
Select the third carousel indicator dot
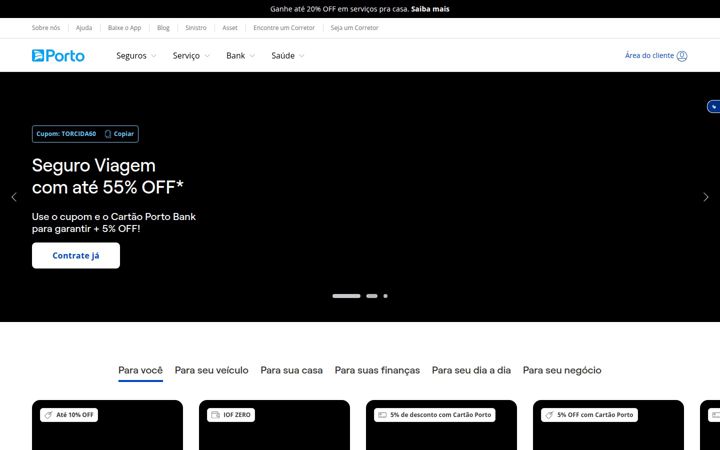[385, 296]
